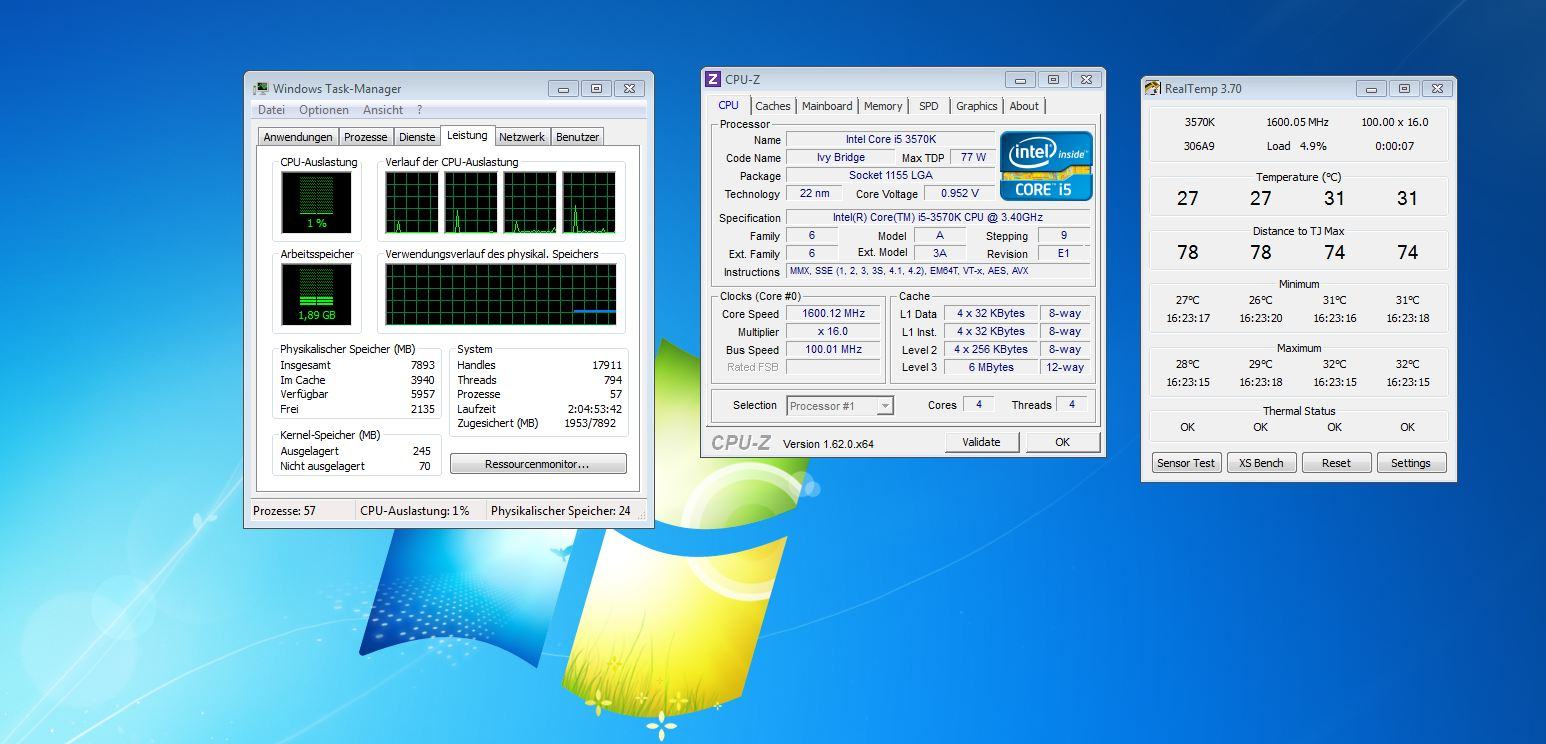This screenshot has height=744, width=1546.
Task: Click the 'Version 1.62.0.x64' text in CPU-Z
Action: (828, 444)
